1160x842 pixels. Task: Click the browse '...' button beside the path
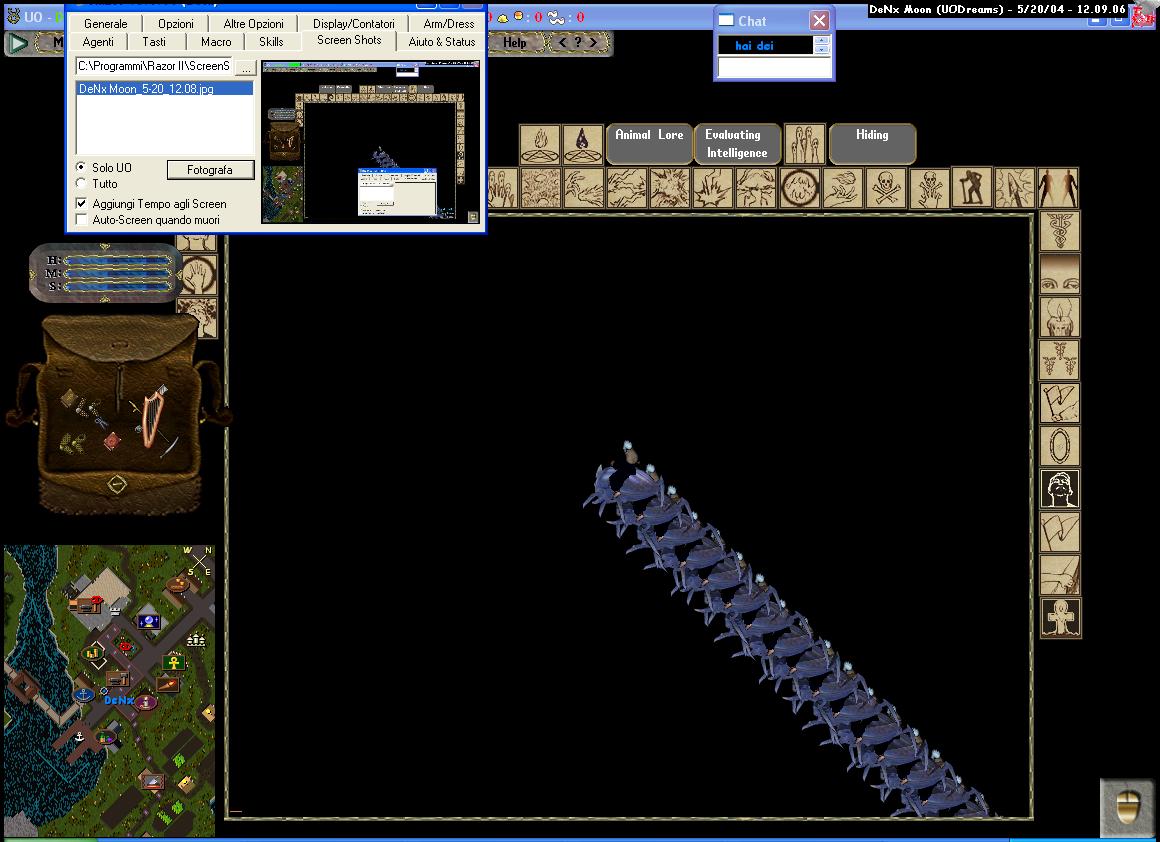point(246,67)
